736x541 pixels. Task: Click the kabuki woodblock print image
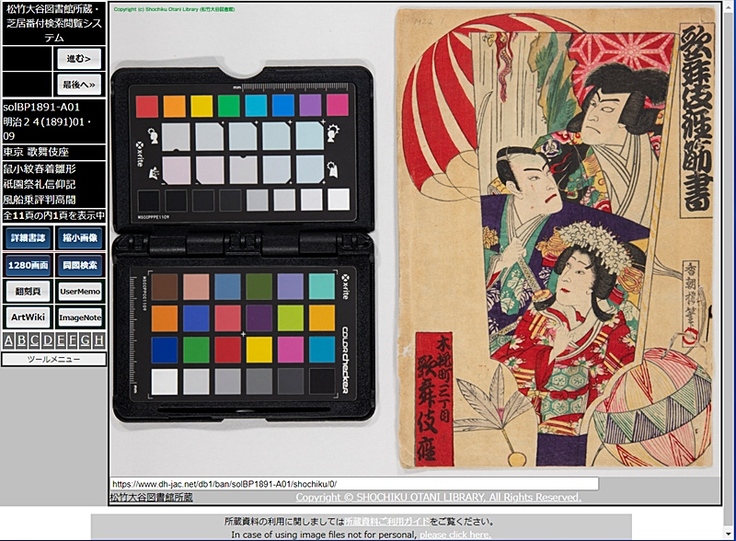[555, 240]
